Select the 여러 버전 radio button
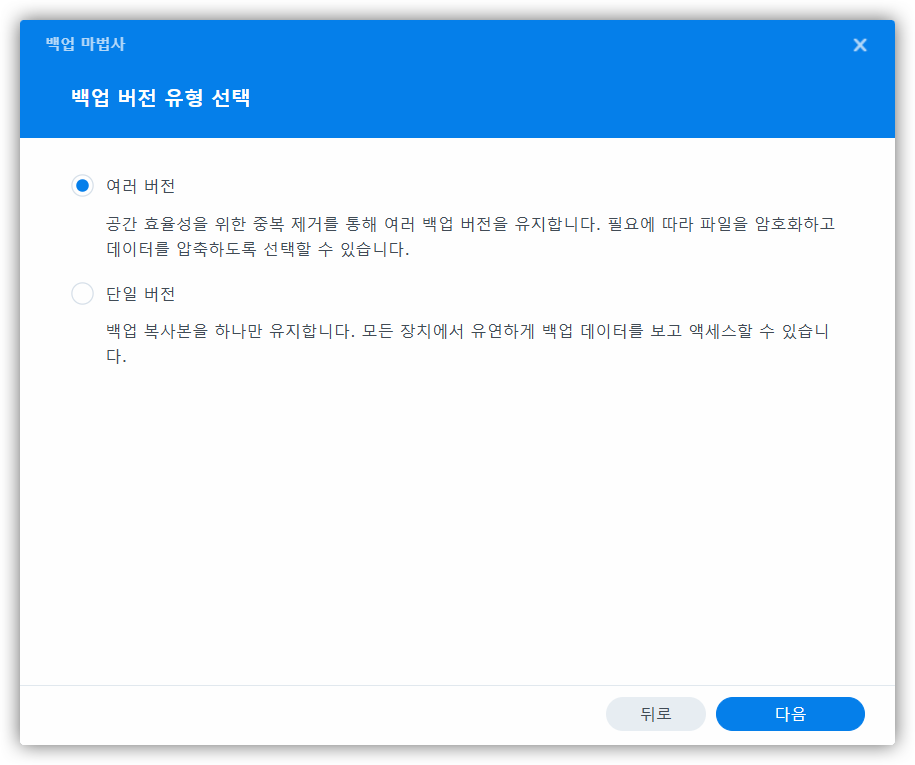 (82, 185)
